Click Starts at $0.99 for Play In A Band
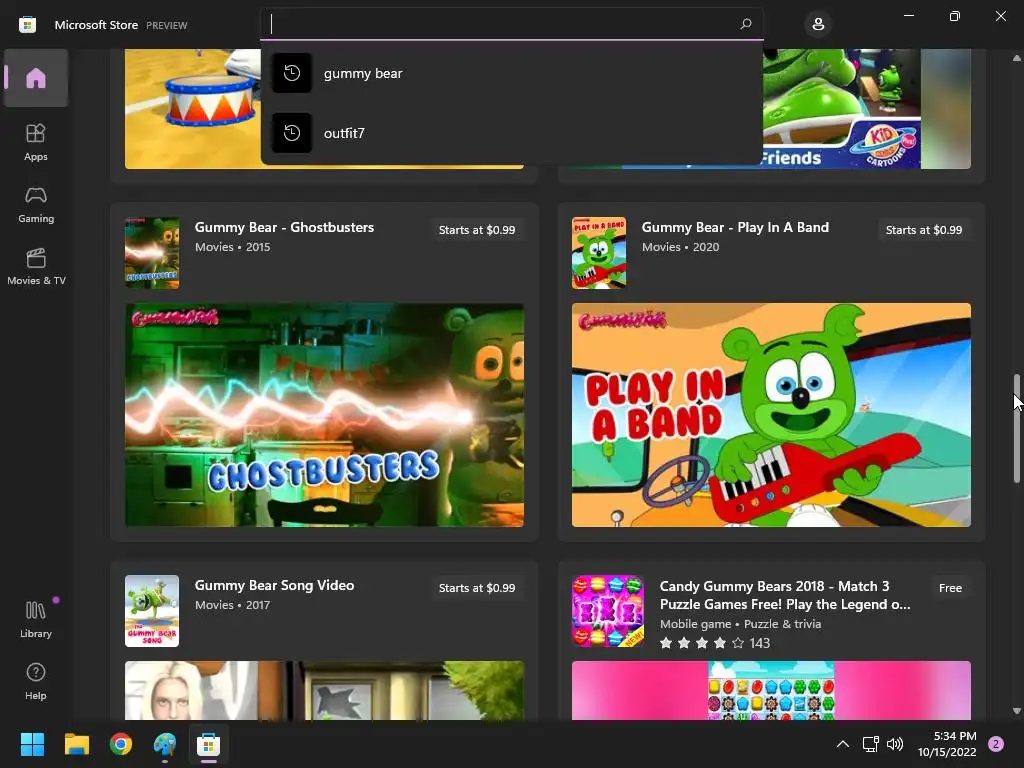Viewport: 1024px width, 768px height. (x=923, y=230)
